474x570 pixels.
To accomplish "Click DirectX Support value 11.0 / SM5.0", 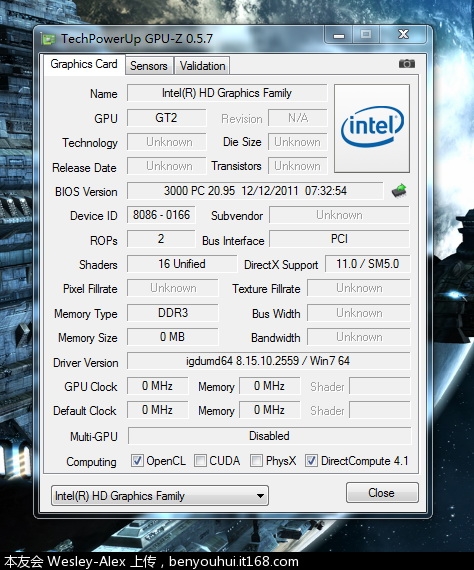I will click(x=367, y=264).
